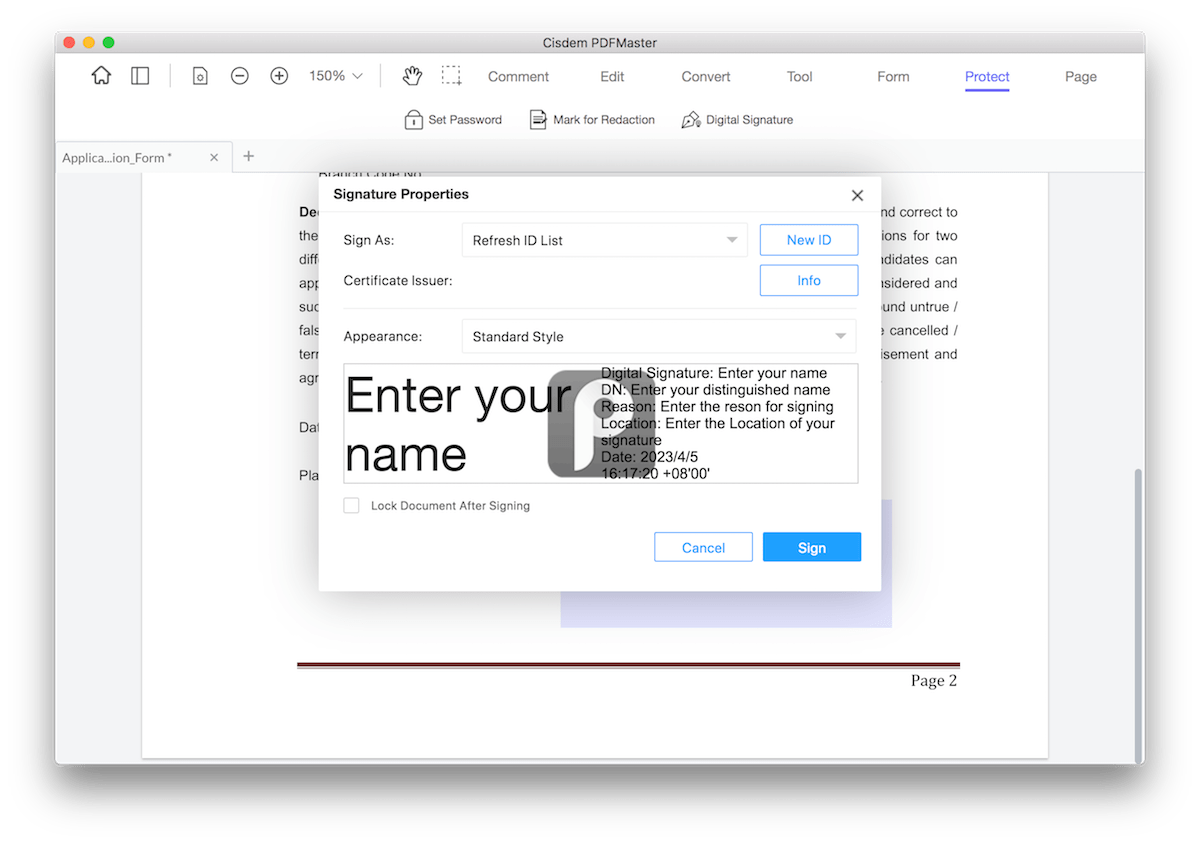Zoom in with the plus icon

(279, 76)
